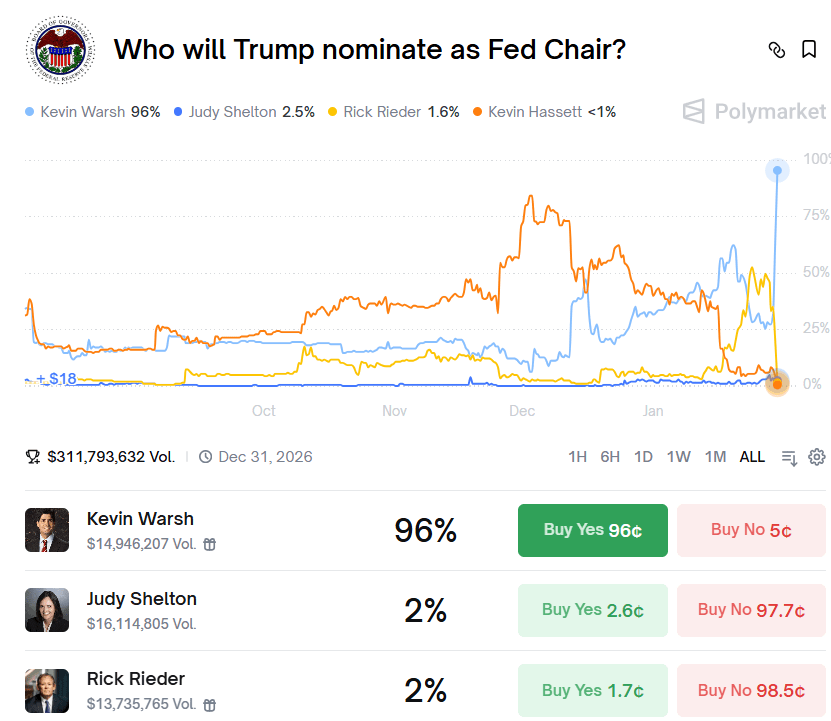831x721 pixels.
Task: Click the clock icon near Dec 31, 2026
Action: [x=205, y=456]
